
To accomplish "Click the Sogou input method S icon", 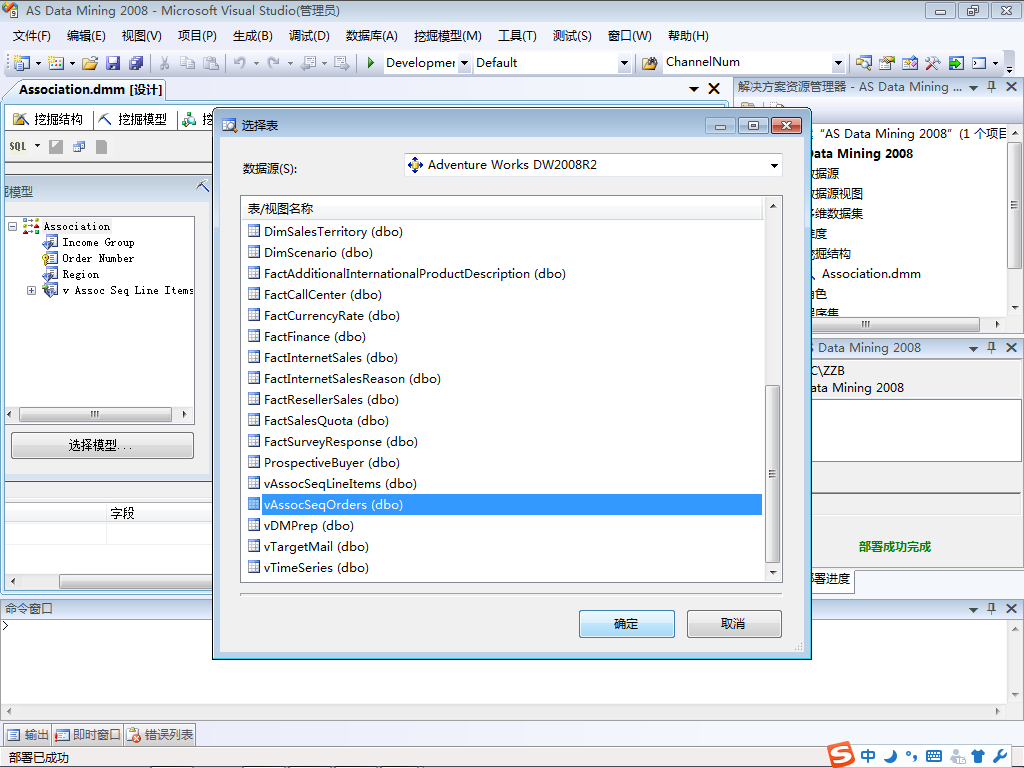I will click(x=841, y=755).
